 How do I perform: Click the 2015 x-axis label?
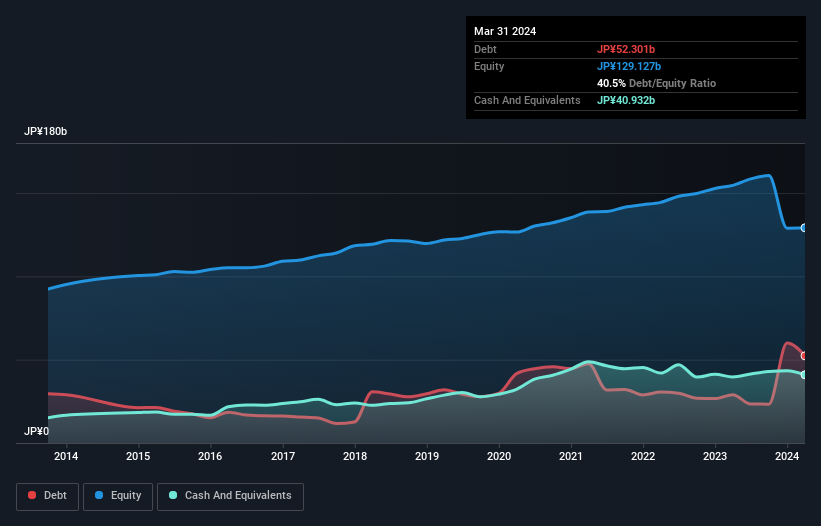click(x=138, y=456)
